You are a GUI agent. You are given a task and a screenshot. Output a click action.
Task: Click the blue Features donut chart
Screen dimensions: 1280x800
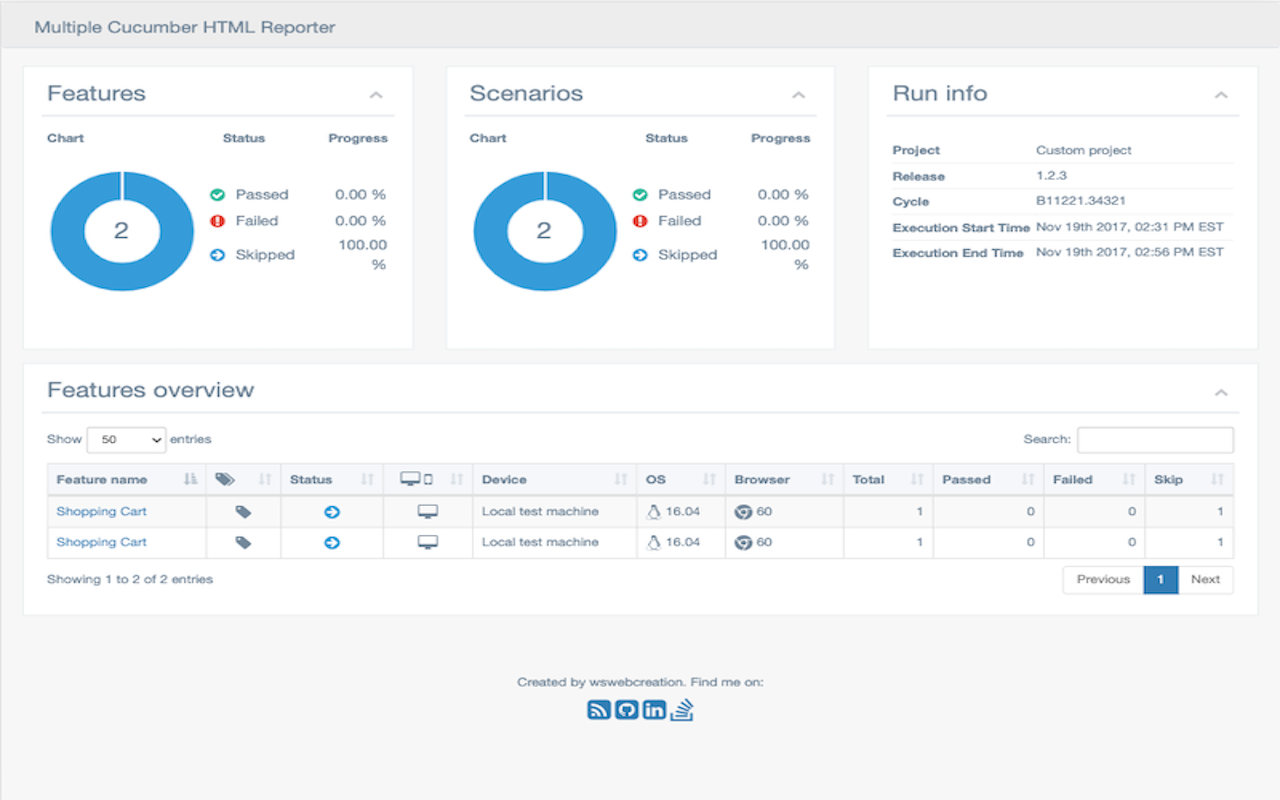tap(70, 231)
